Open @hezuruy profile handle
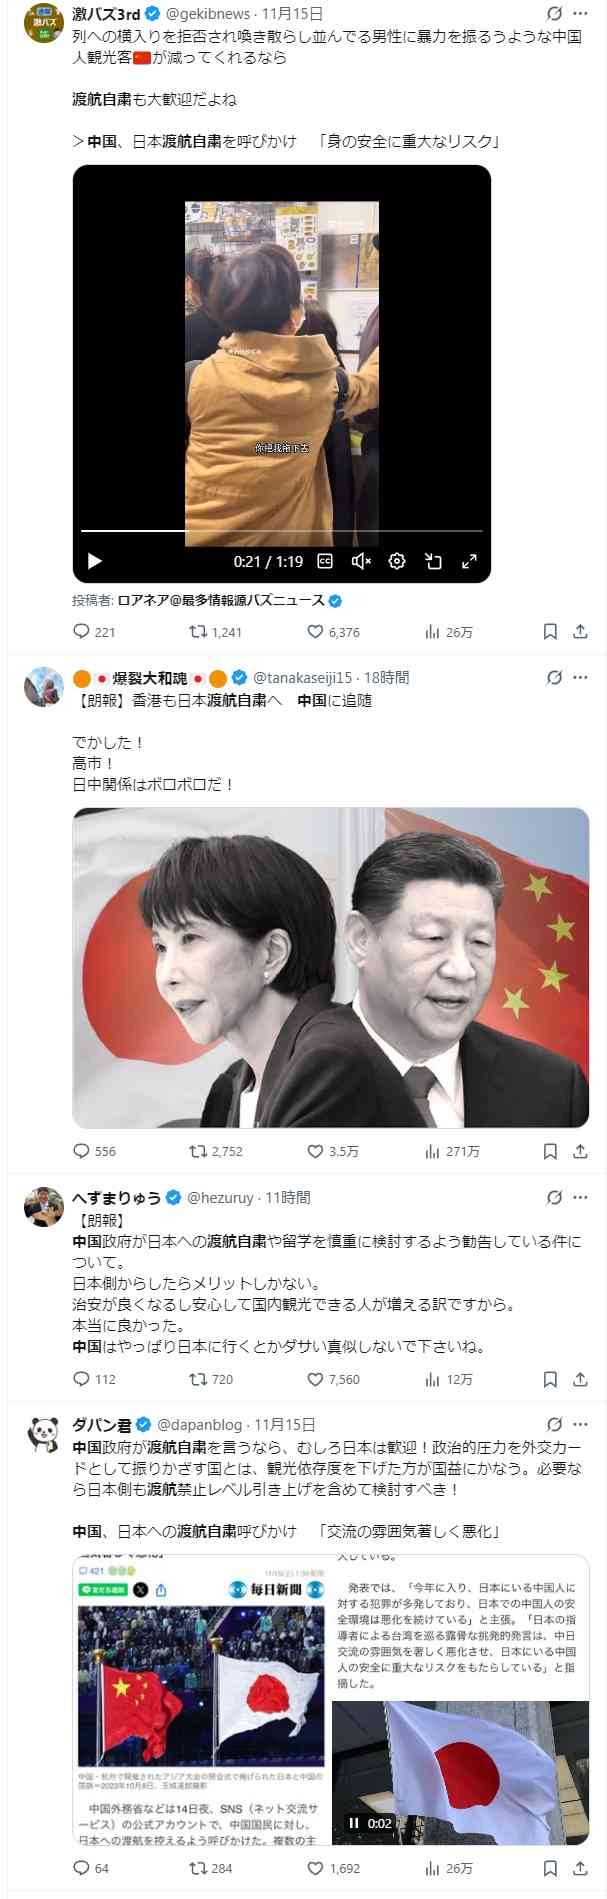The width and height of the screenshot is (607, 1899). point(223,1197)
